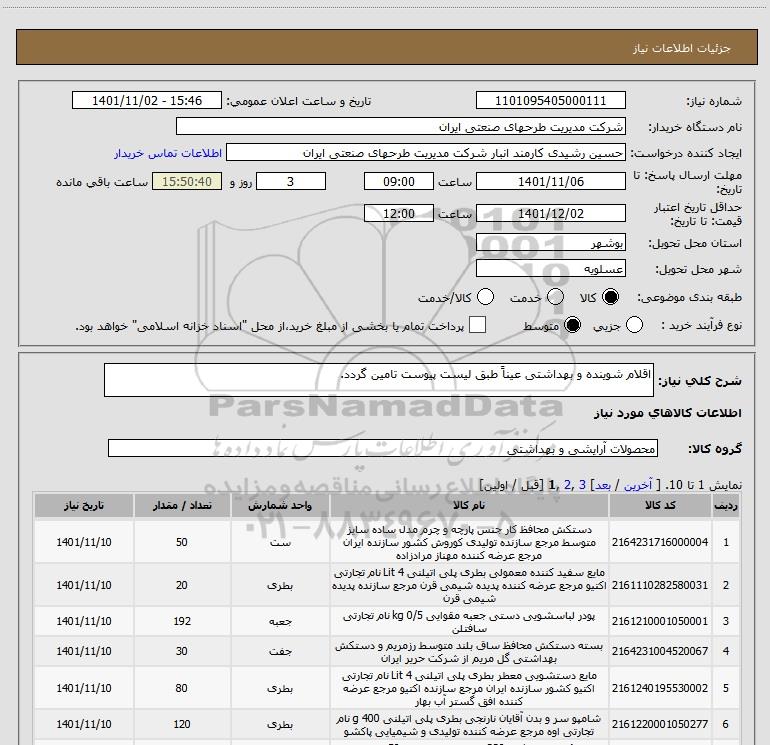Select product code 2164231004520067
This screenshot has width=770, height=745.
(x=660, y=651)
